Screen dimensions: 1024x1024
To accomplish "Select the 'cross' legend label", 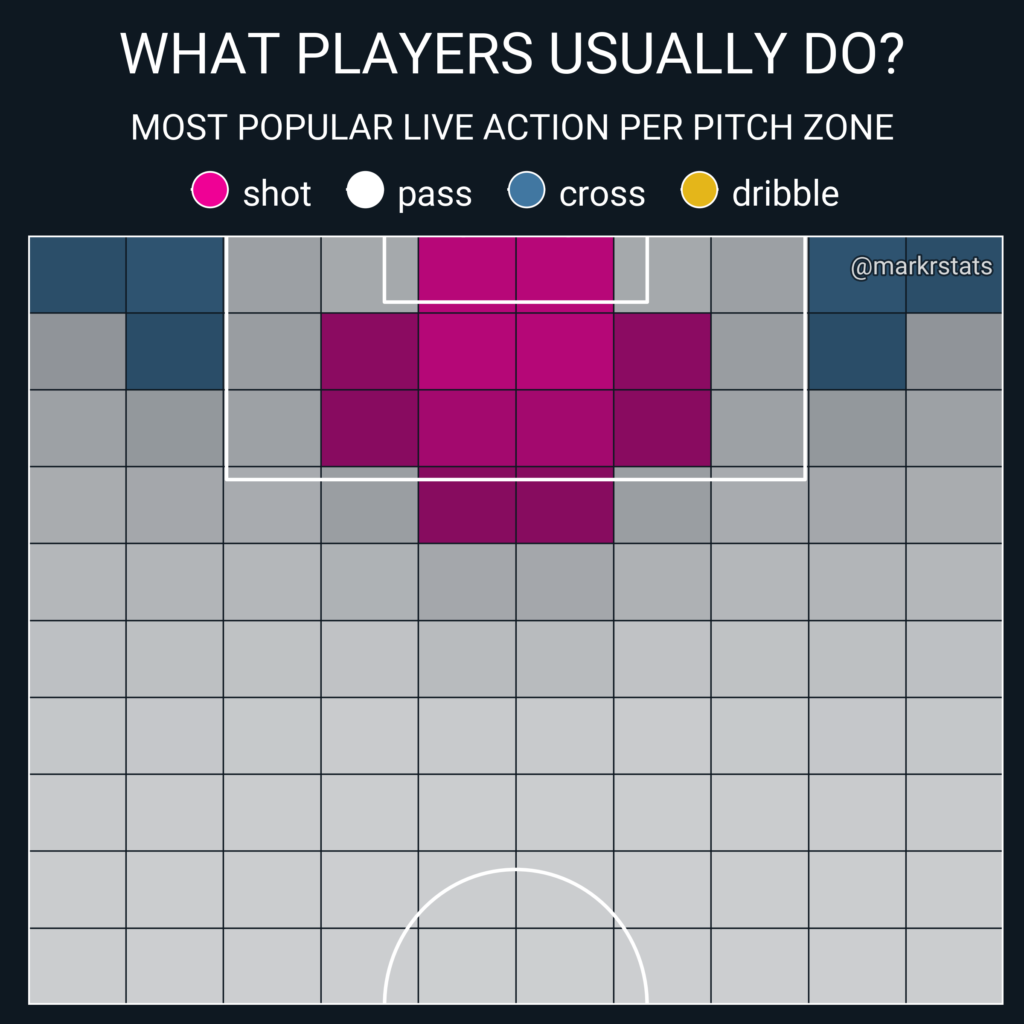I will click(x=602, y=195).
